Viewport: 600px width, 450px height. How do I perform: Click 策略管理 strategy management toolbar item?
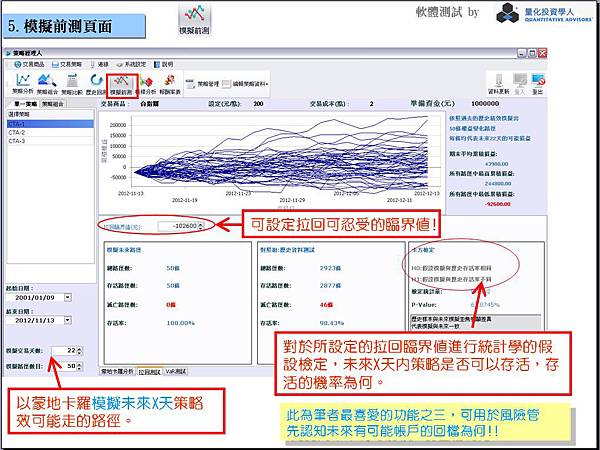point(202,83)
